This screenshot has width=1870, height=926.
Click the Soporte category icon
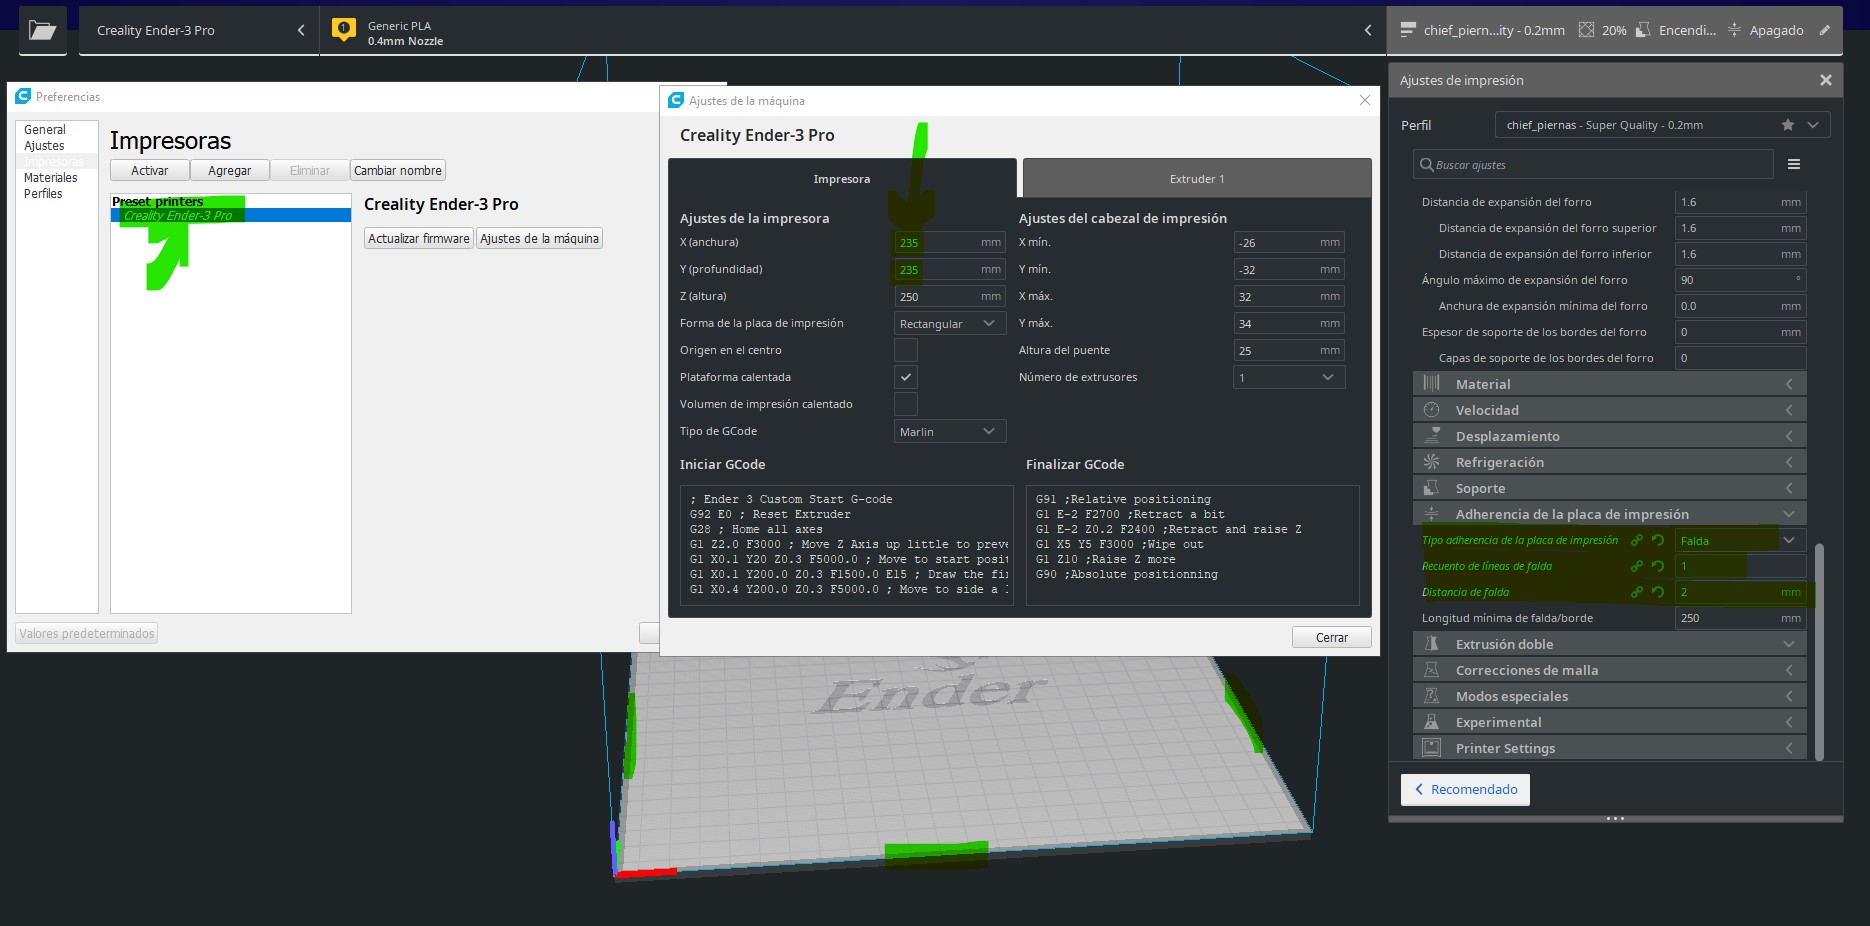tap(1432, 487)
